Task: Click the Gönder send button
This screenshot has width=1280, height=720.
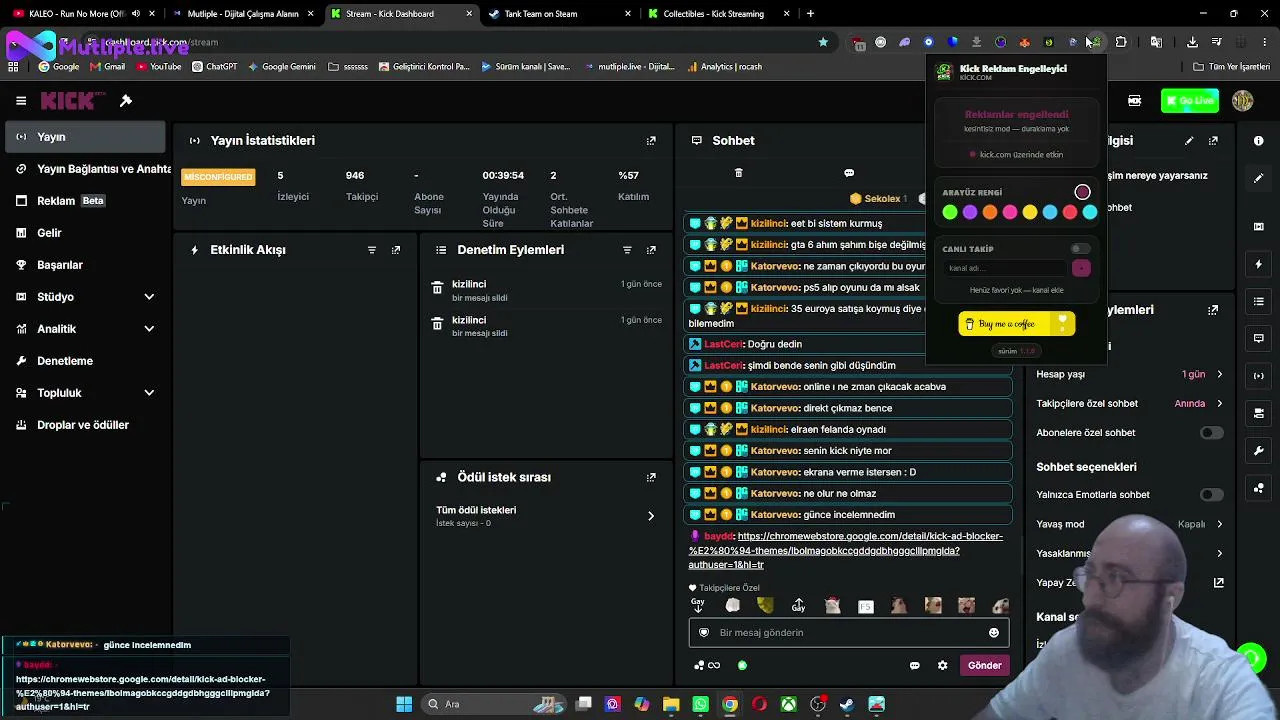Action: [984, 665]
